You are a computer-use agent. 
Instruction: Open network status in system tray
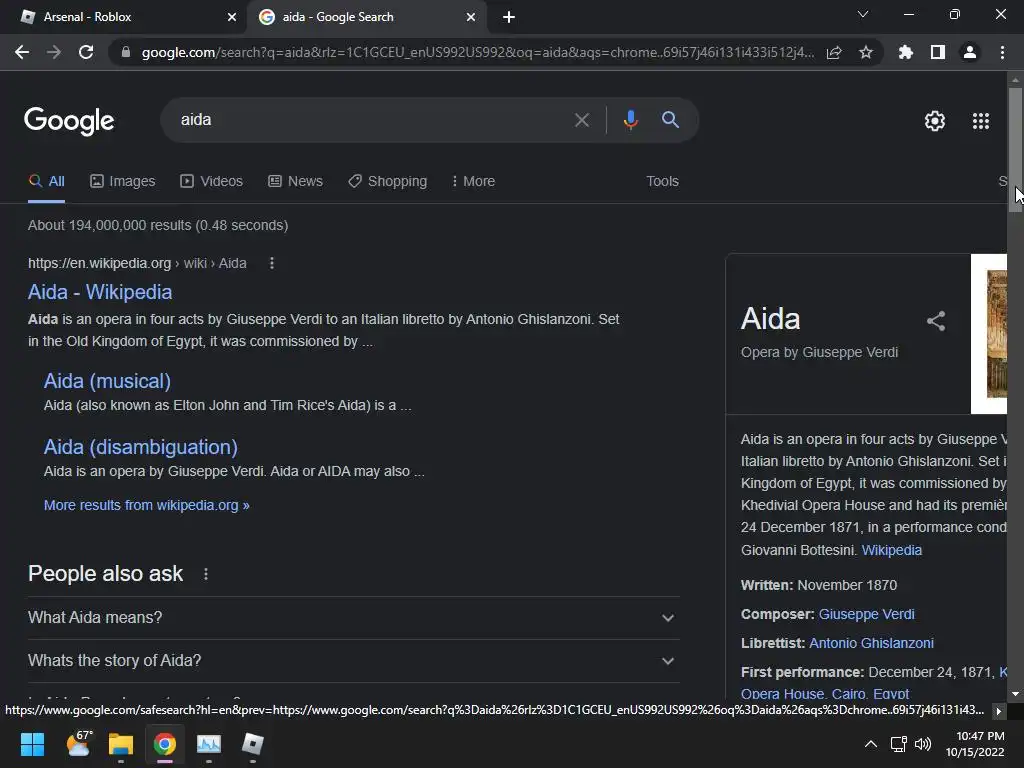pos(899,744)
